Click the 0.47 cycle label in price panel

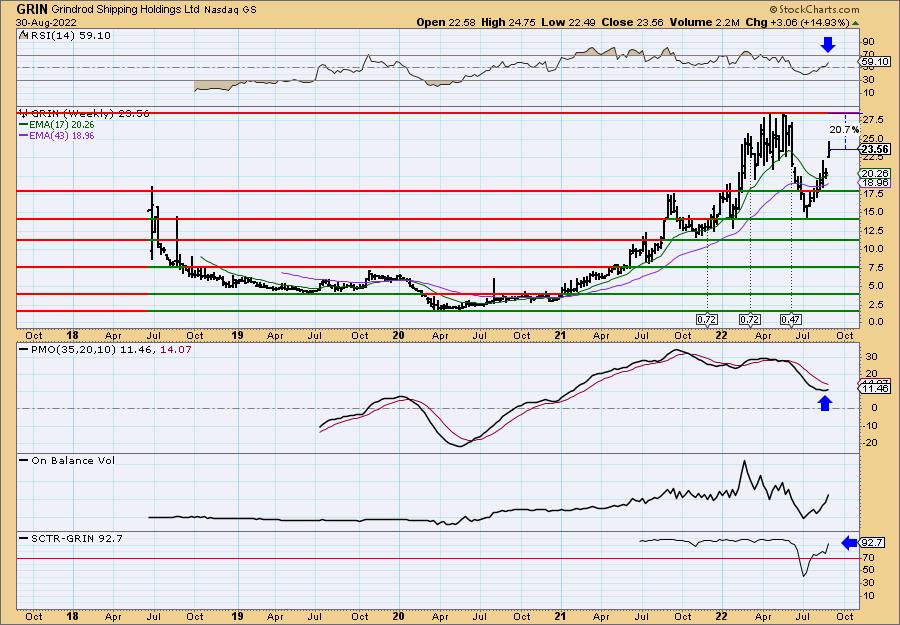click(790, 319)
